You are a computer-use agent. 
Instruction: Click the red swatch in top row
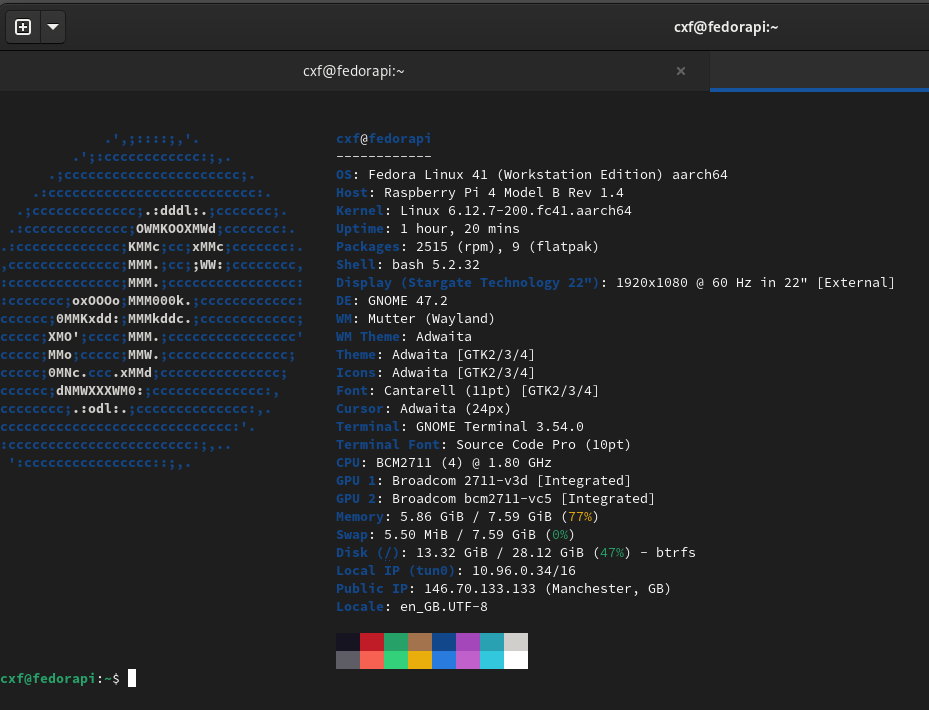coord(371,642)
